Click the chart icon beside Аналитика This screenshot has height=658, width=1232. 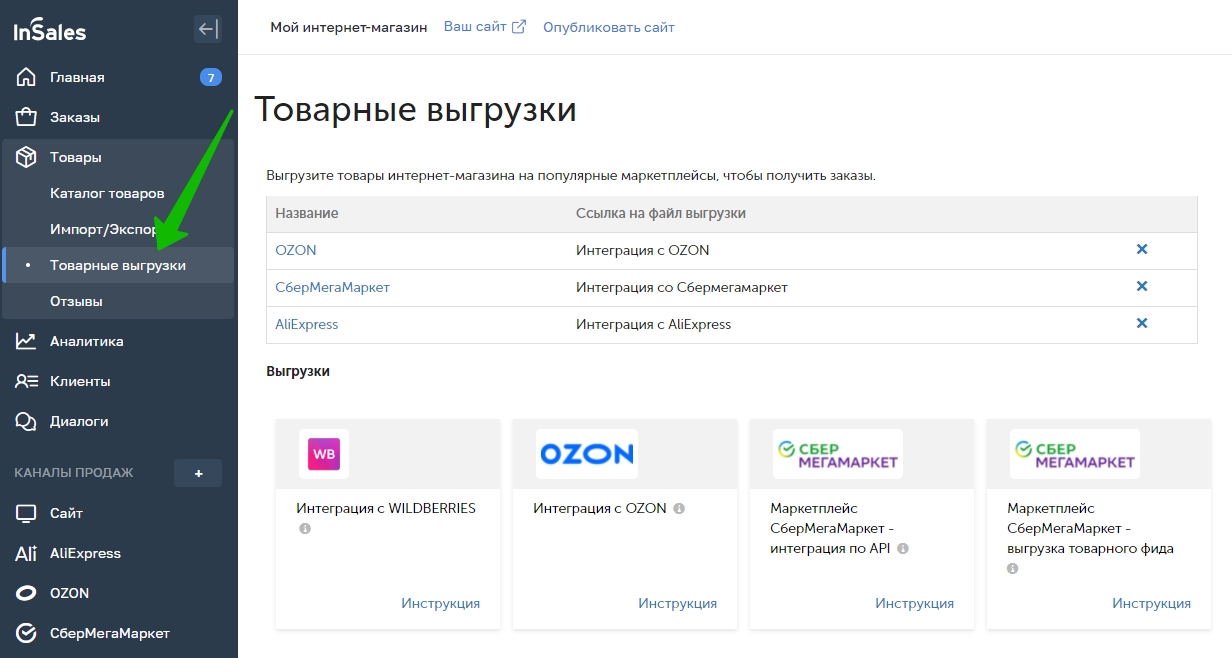pyautogui.click(x=26, y=341)
